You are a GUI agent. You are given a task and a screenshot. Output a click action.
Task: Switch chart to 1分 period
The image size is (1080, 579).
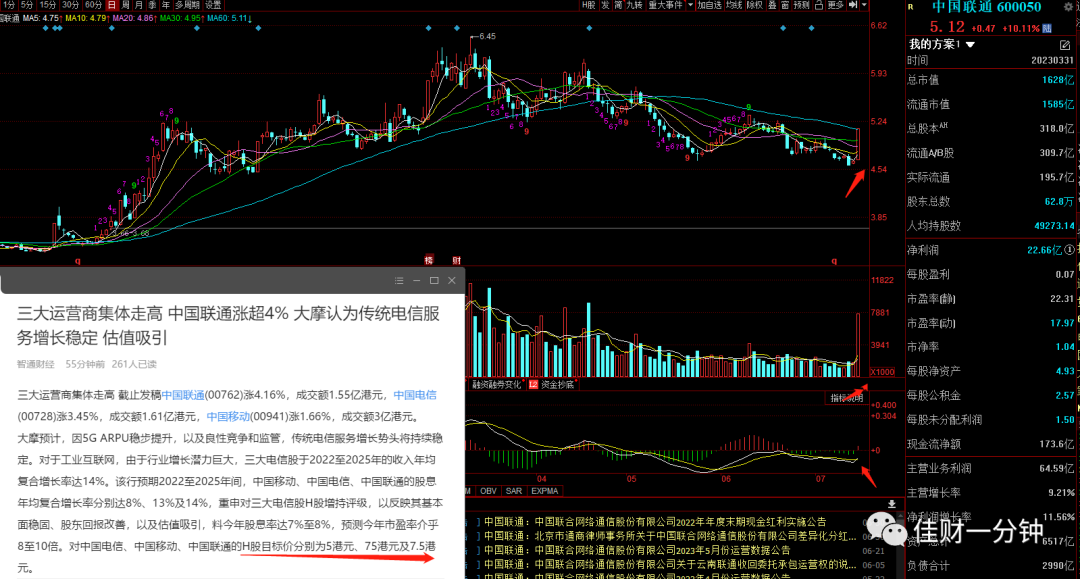[8, 5]
